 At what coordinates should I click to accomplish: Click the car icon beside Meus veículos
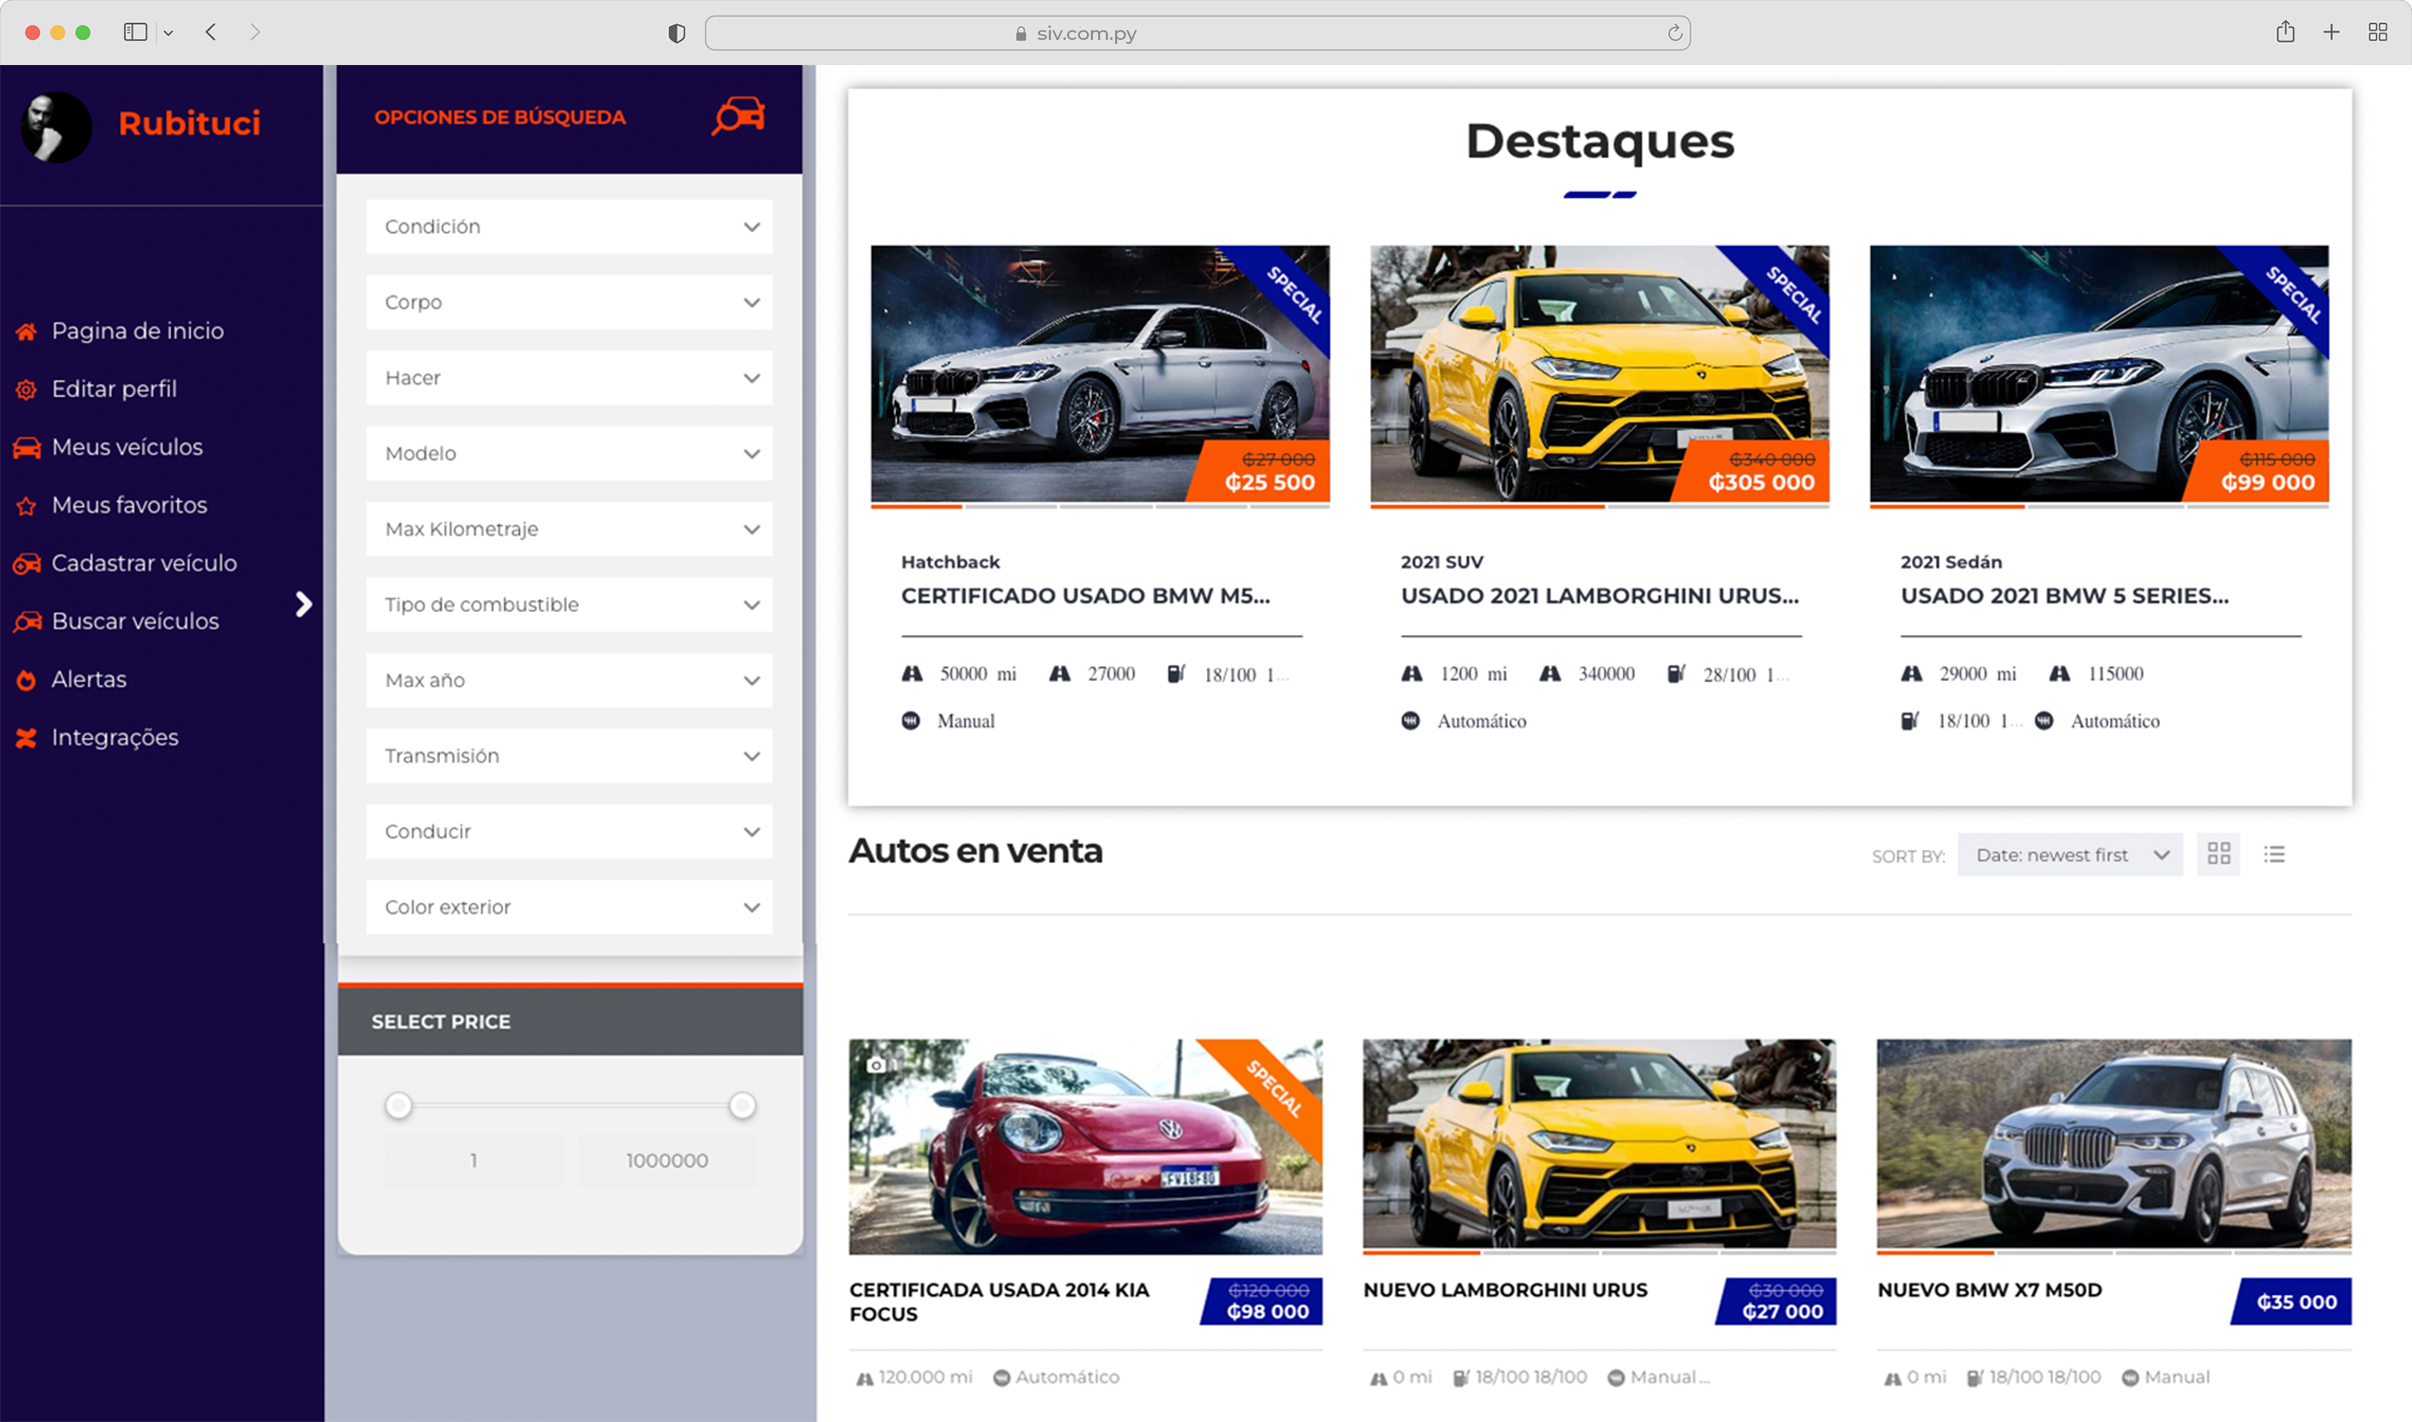[26, 447]
